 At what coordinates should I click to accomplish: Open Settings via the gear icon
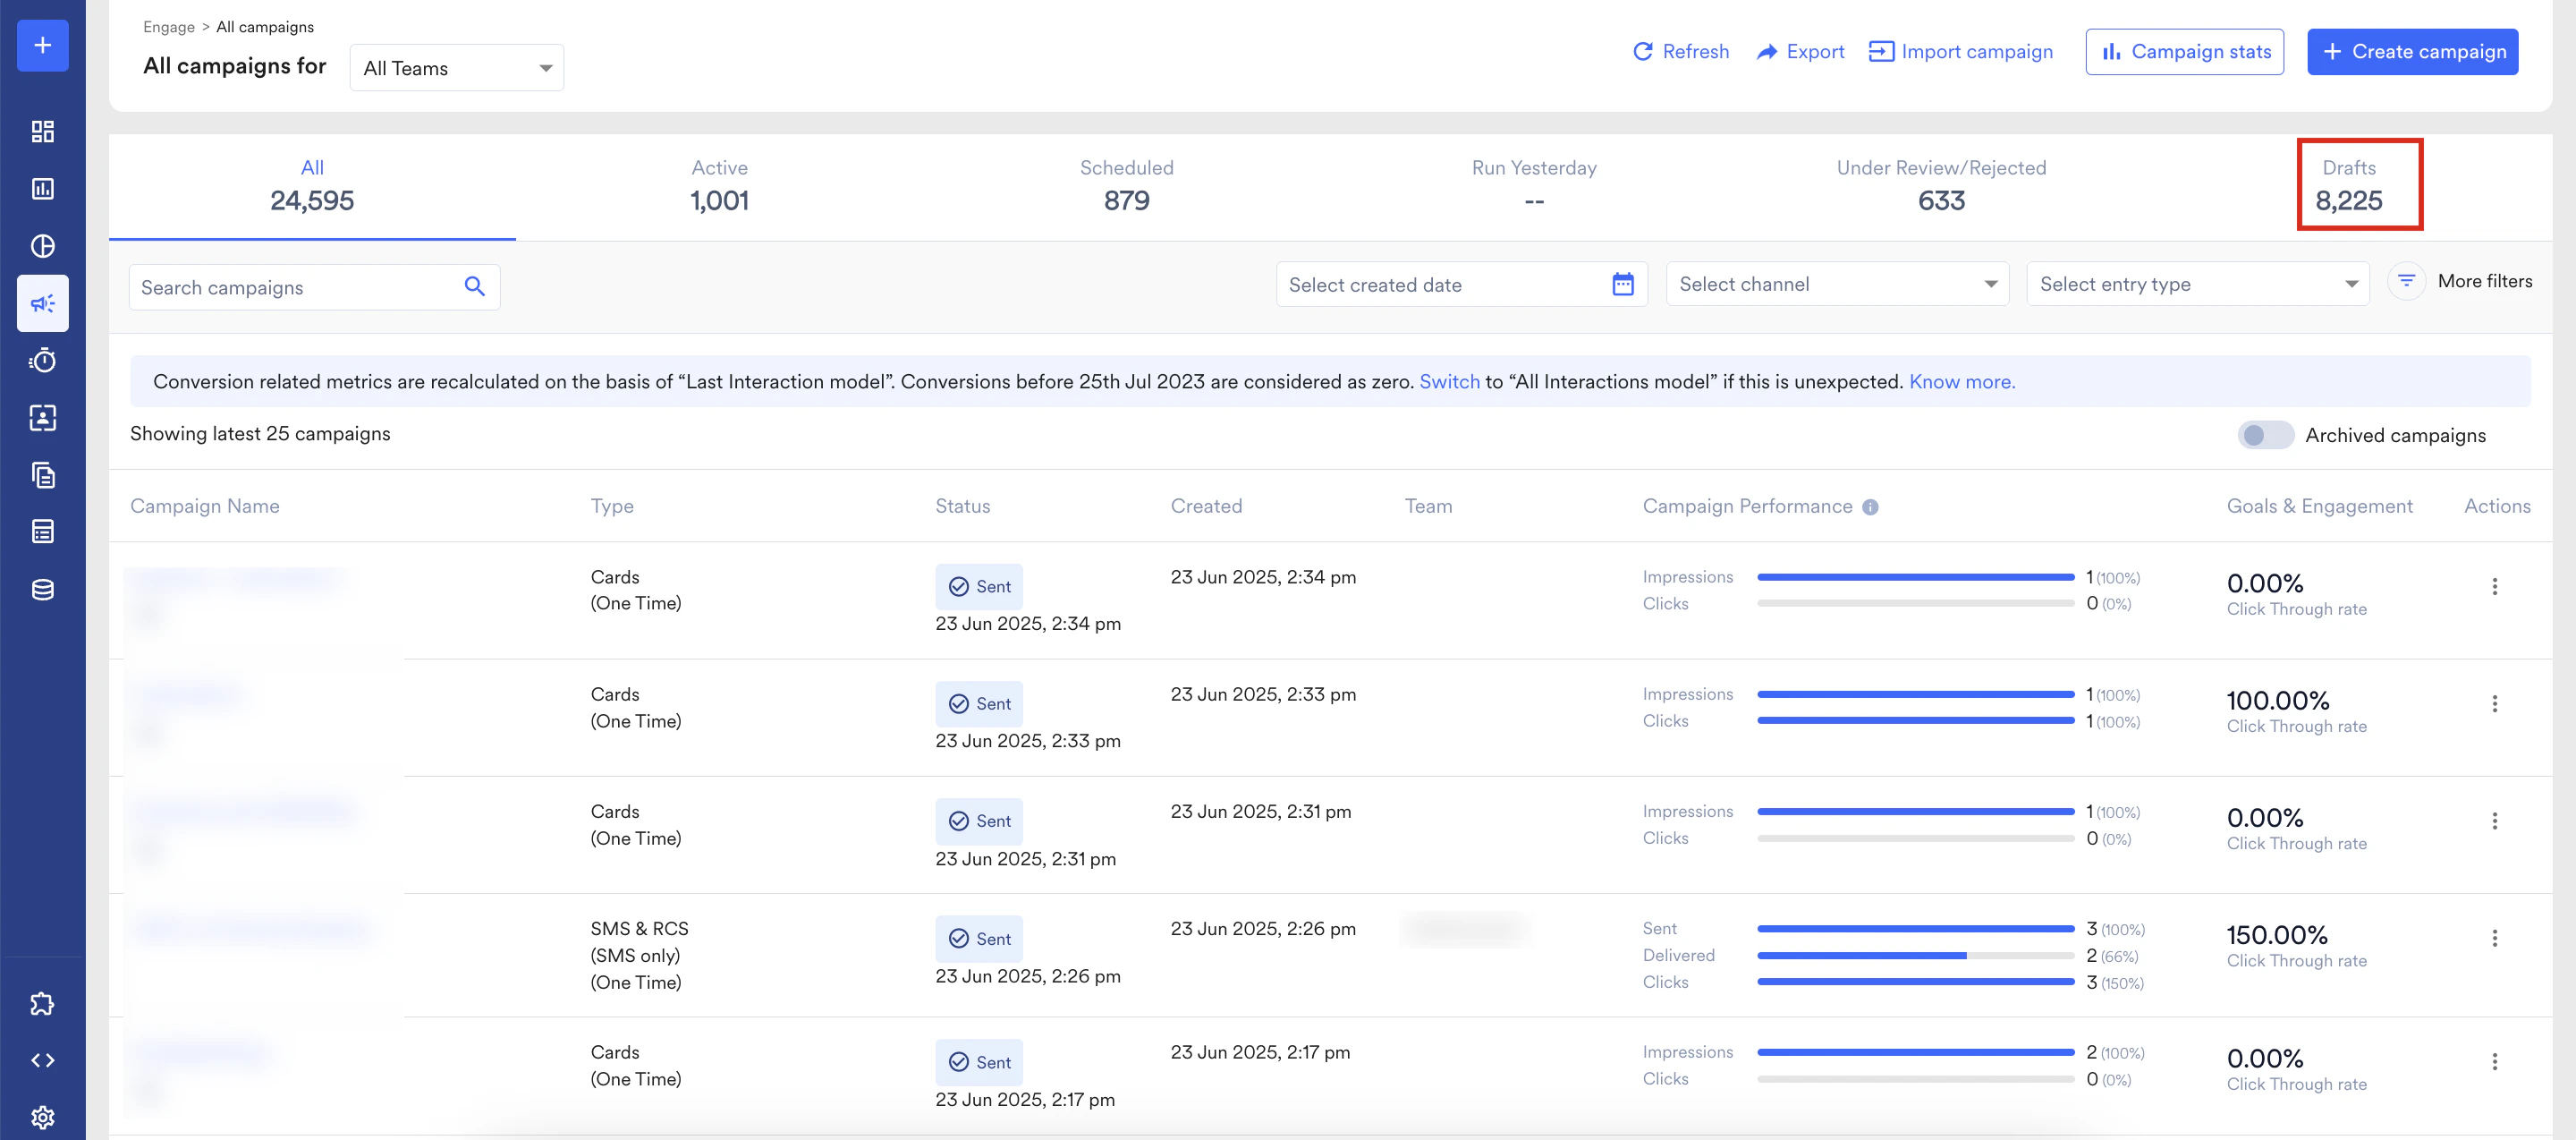coord(42,1117)
